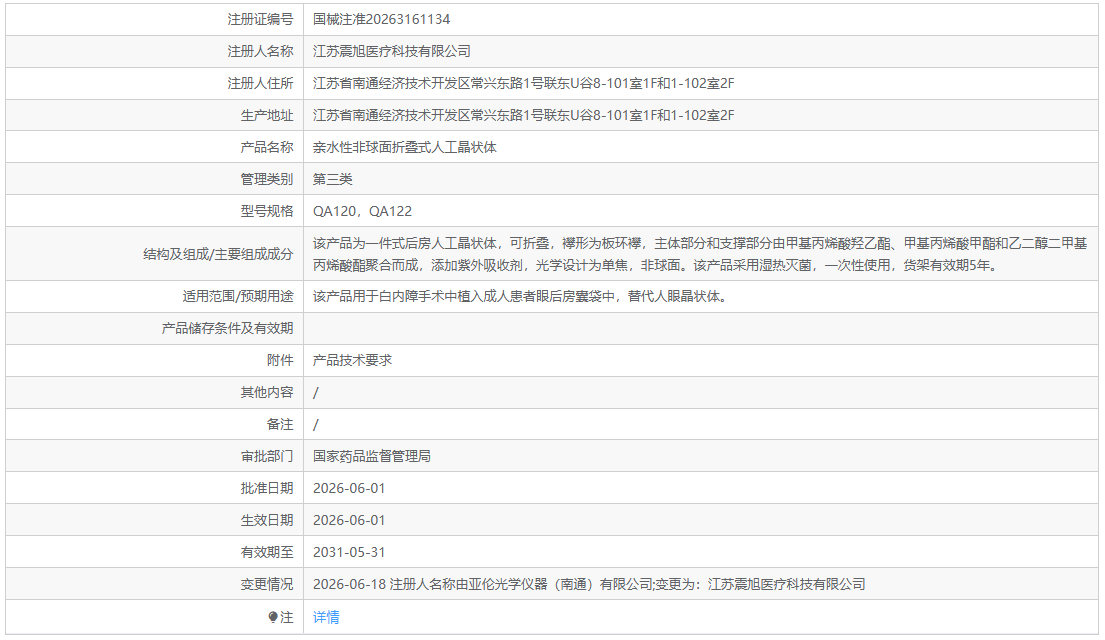The width and height of the screenshot is (1105, 640).
Task: Click the 注册证编号 label
Action: coord(260,19)
